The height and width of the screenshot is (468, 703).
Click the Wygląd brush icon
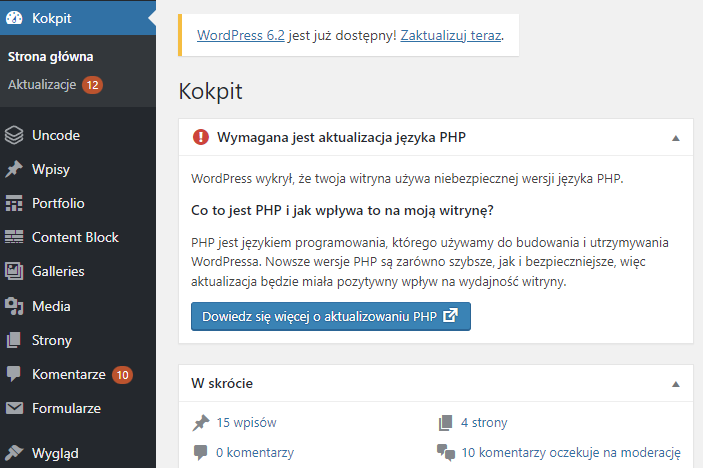point(14,452)
